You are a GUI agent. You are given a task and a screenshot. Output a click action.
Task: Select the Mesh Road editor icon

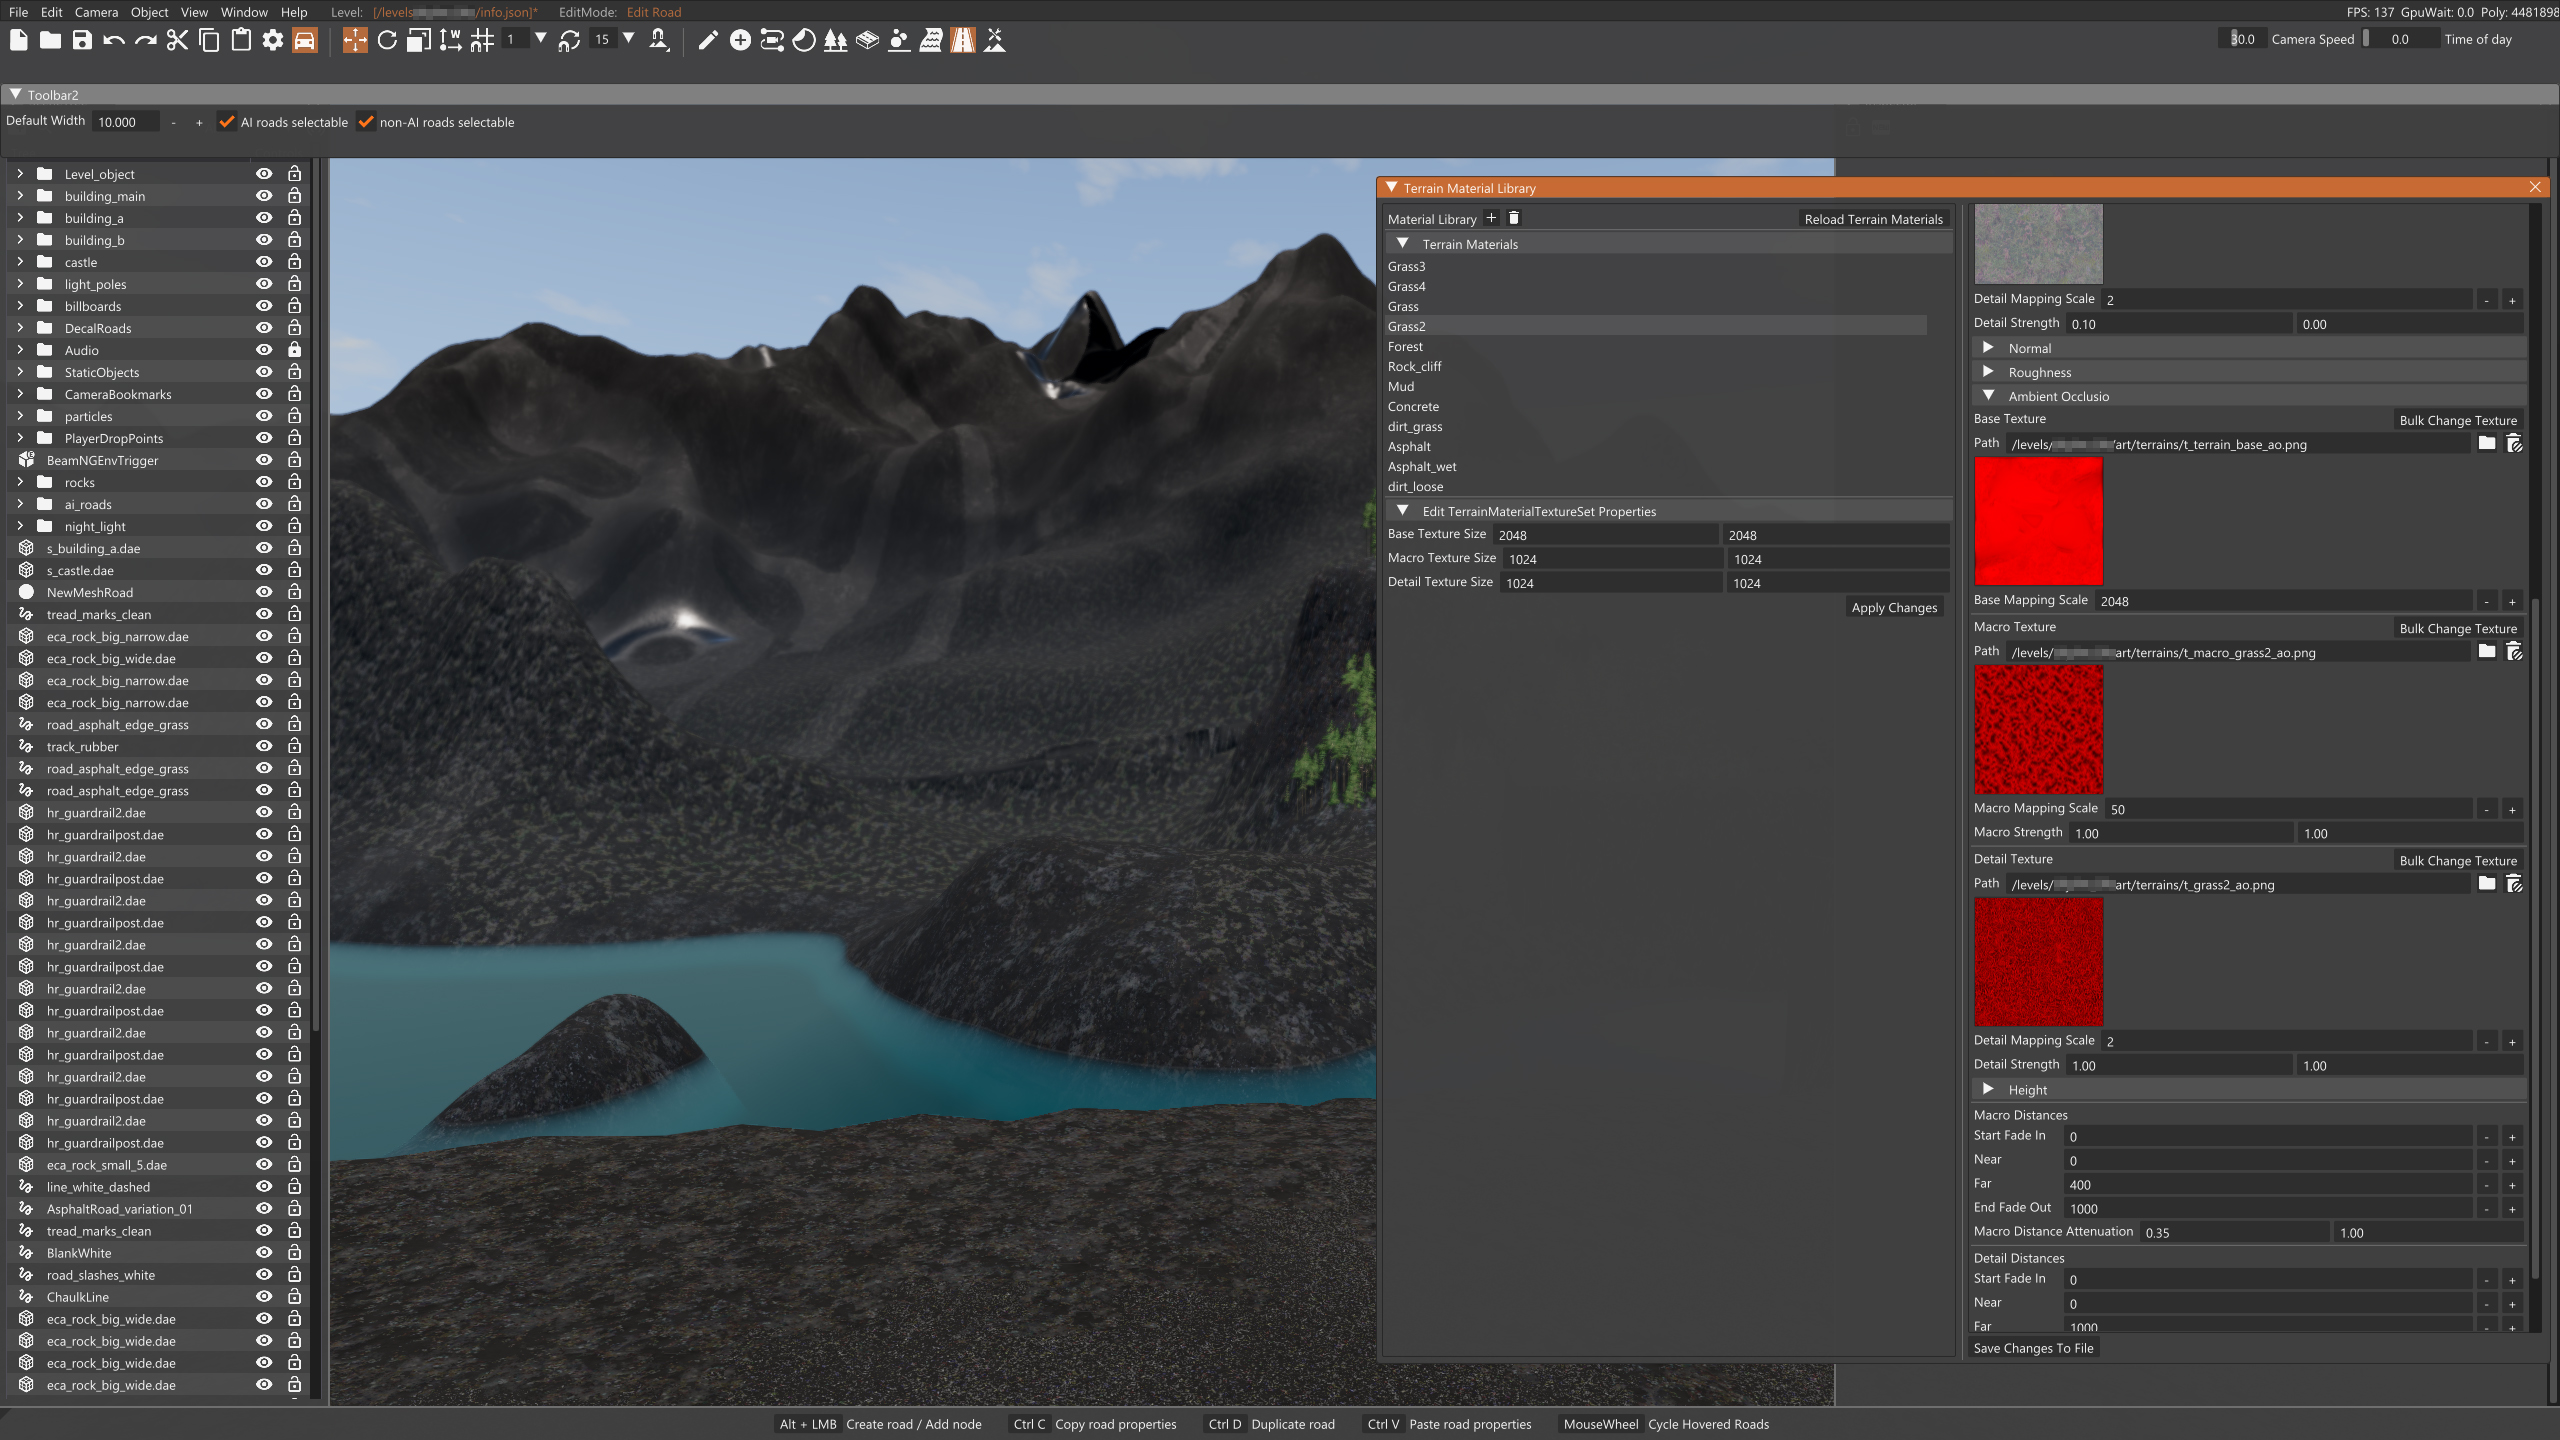click(x=868, y=40)
